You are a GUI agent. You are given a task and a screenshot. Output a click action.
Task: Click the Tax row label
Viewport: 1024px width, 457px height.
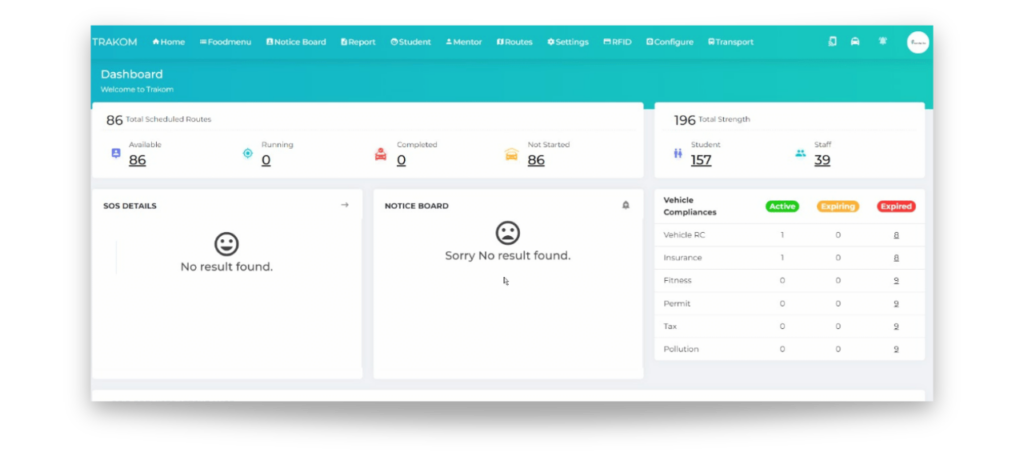point(670,326)
